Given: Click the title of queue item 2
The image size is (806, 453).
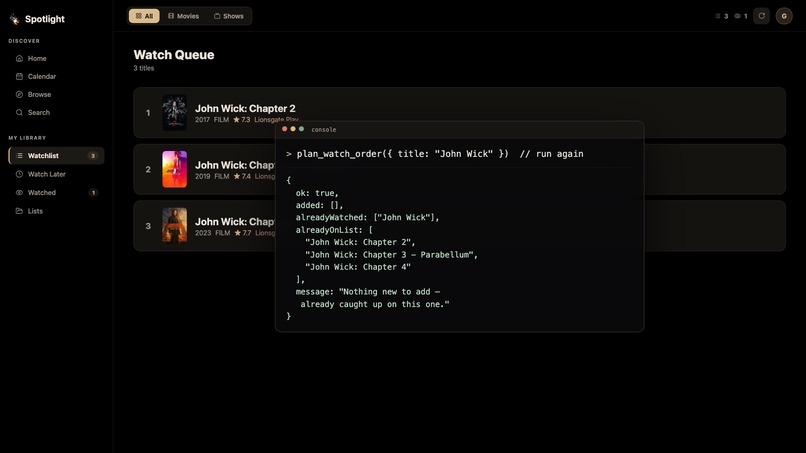Looking at the screenshot, I should click(235, 165).
